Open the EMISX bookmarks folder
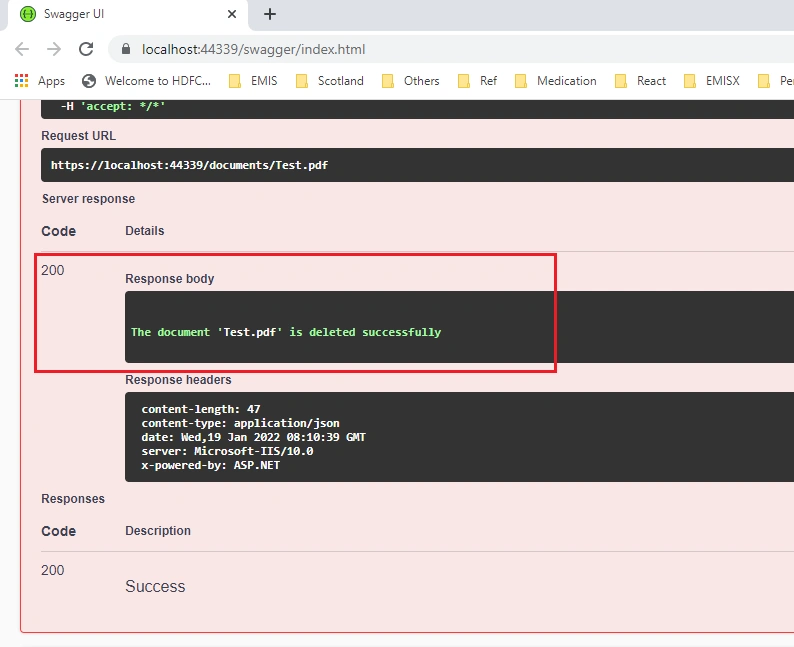Screen dimensions: 794x647 pos(711,81)
